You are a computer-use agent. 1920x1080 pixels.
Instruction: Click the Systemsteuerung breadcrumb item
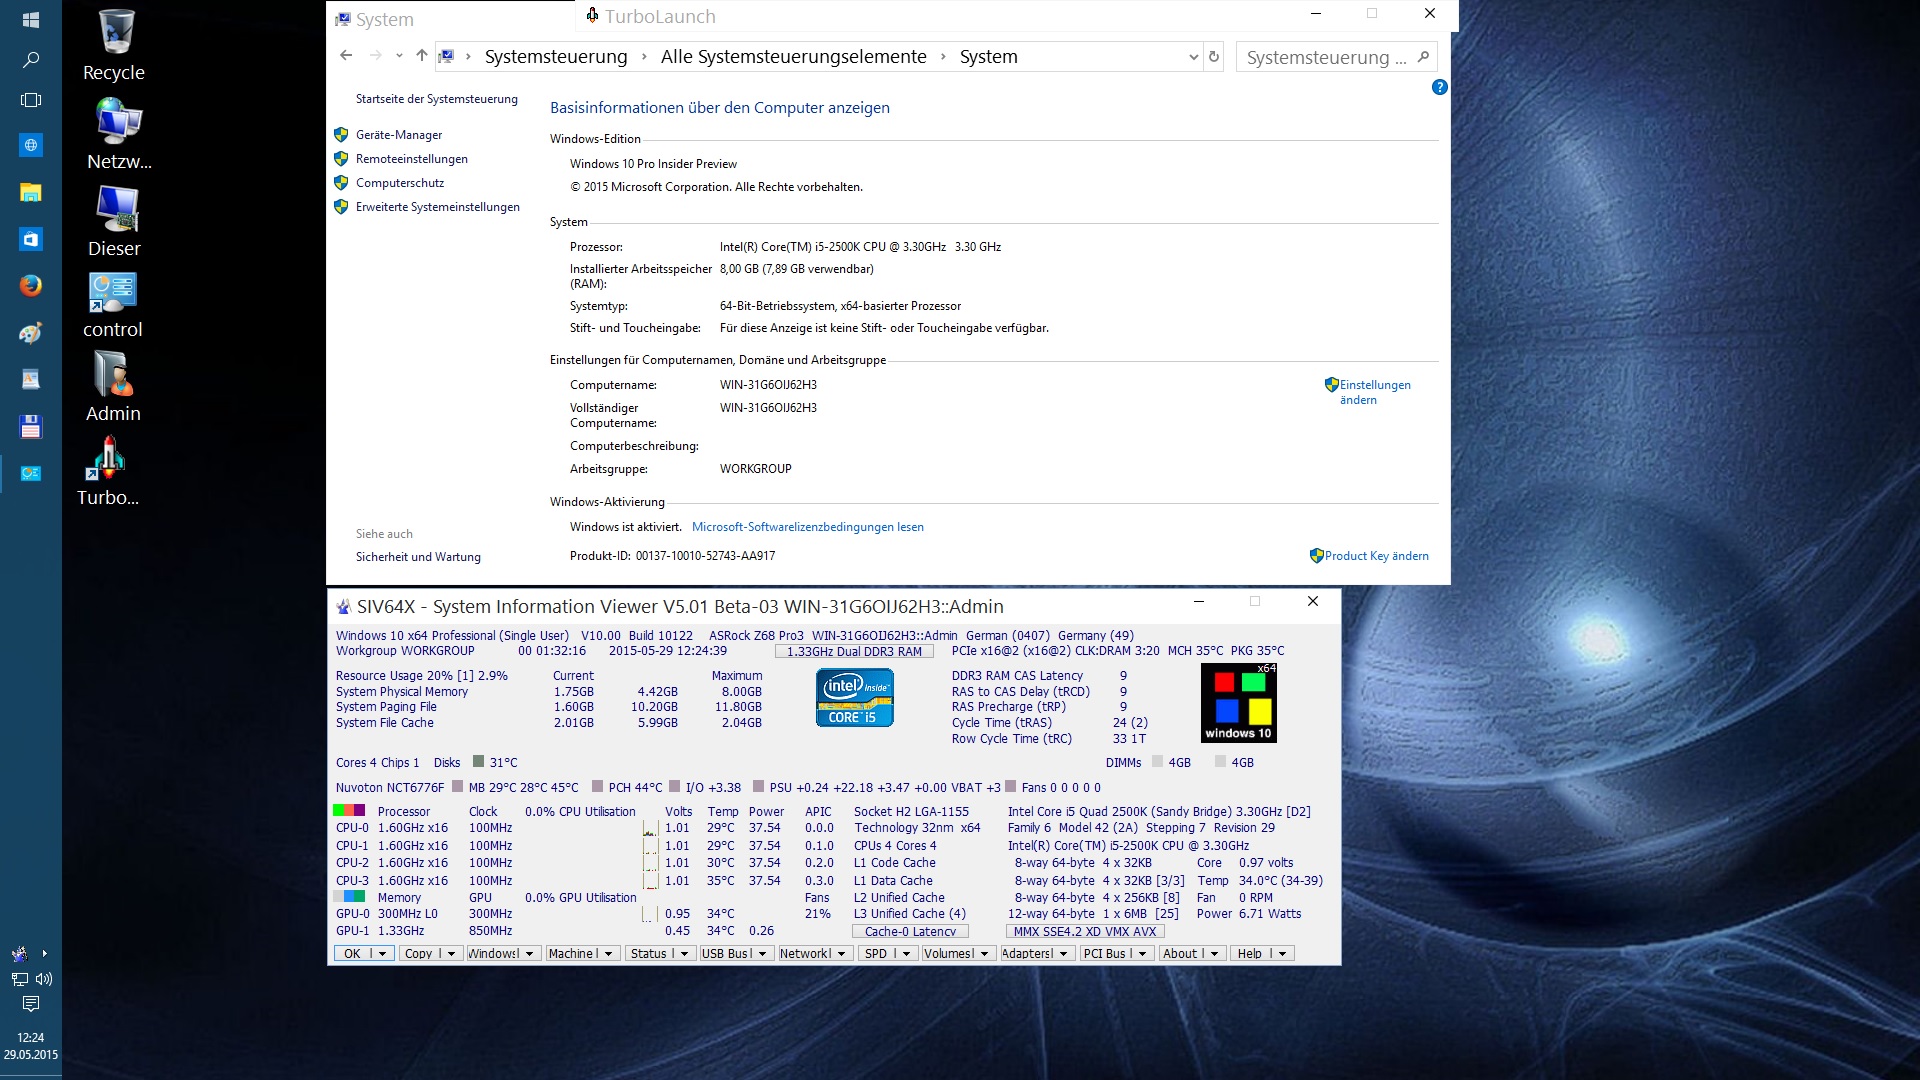coord(555,57)
